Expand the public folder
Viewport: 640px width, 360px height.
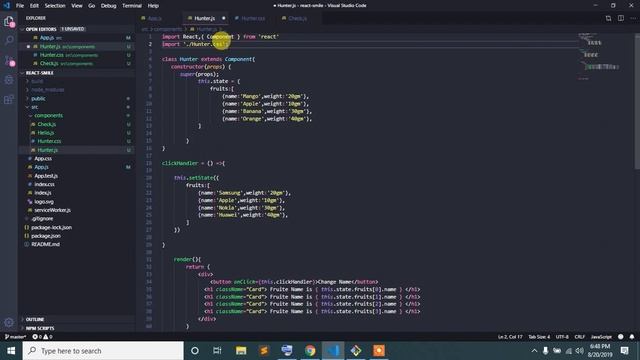coord(38,98)
